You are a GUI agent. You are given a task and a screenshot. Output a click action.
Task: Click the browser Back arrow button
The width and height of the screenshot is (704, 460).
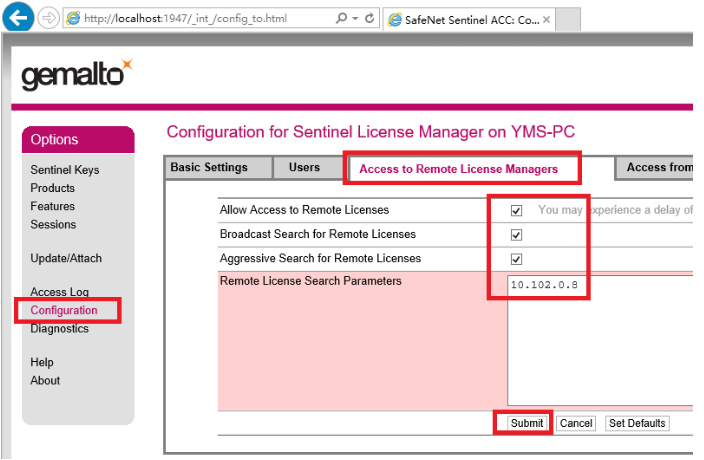[18, 18]
